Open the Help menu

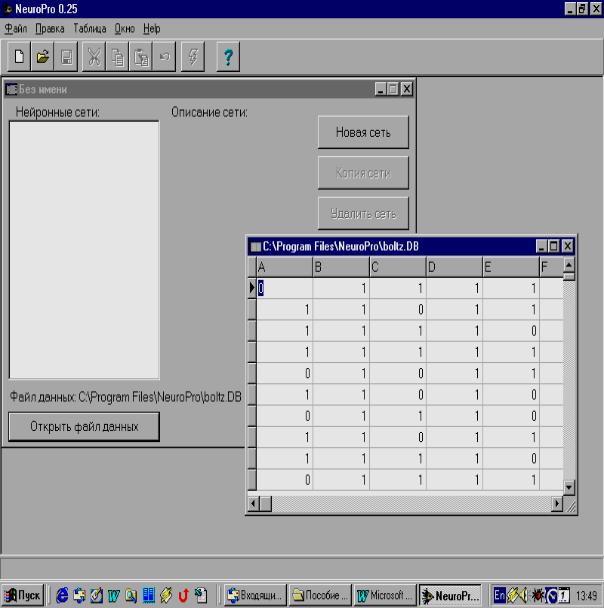coord(152,29)
